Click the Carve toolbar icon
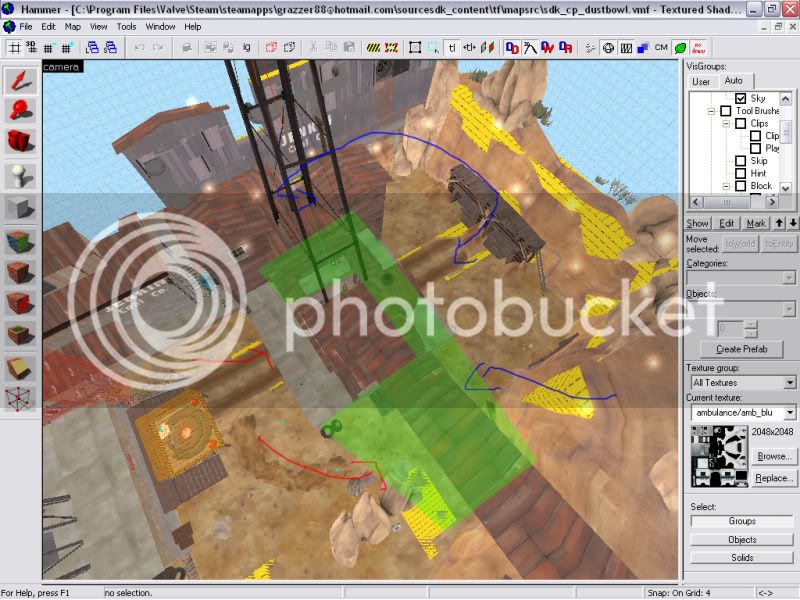Screen dimensions: 800x600 [x=187, y=48]
